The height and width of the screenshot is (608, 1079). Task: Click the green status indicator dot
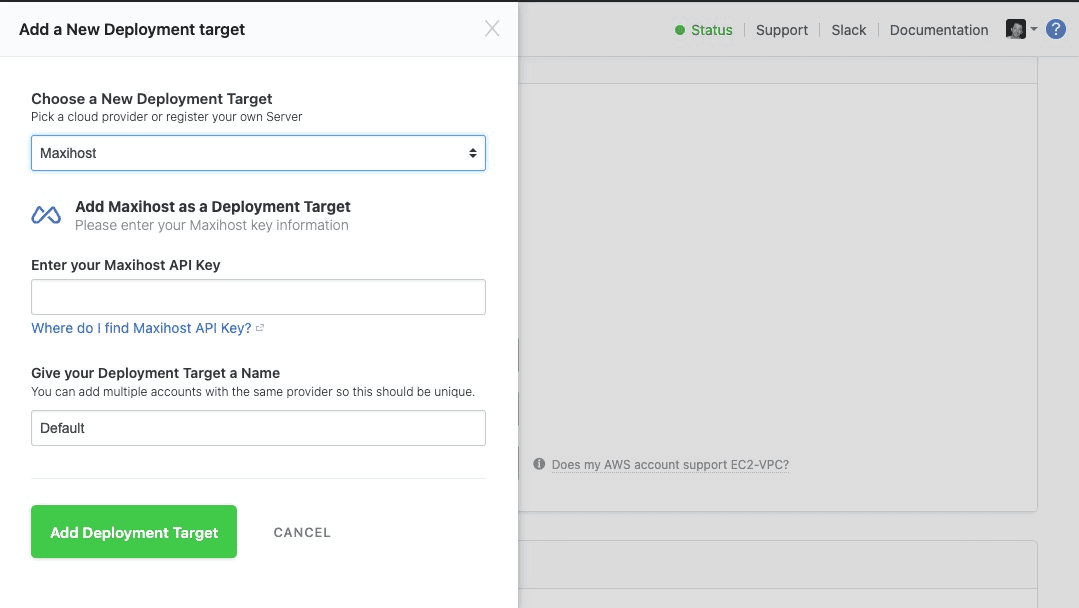point(680,30)
